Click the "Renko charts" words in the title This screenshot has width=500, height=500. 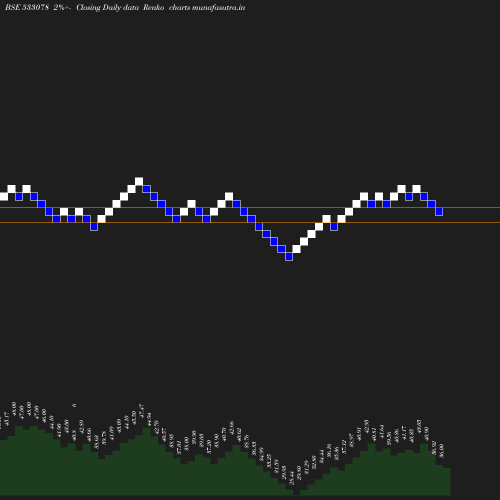point(167,8)
